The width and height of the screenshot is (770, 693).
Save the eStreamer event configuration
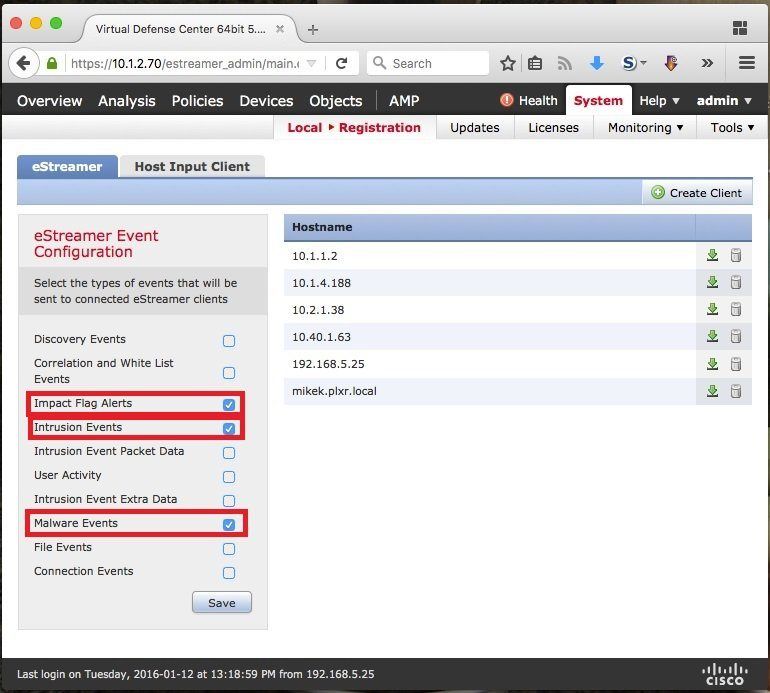click(x=221, y=603)
